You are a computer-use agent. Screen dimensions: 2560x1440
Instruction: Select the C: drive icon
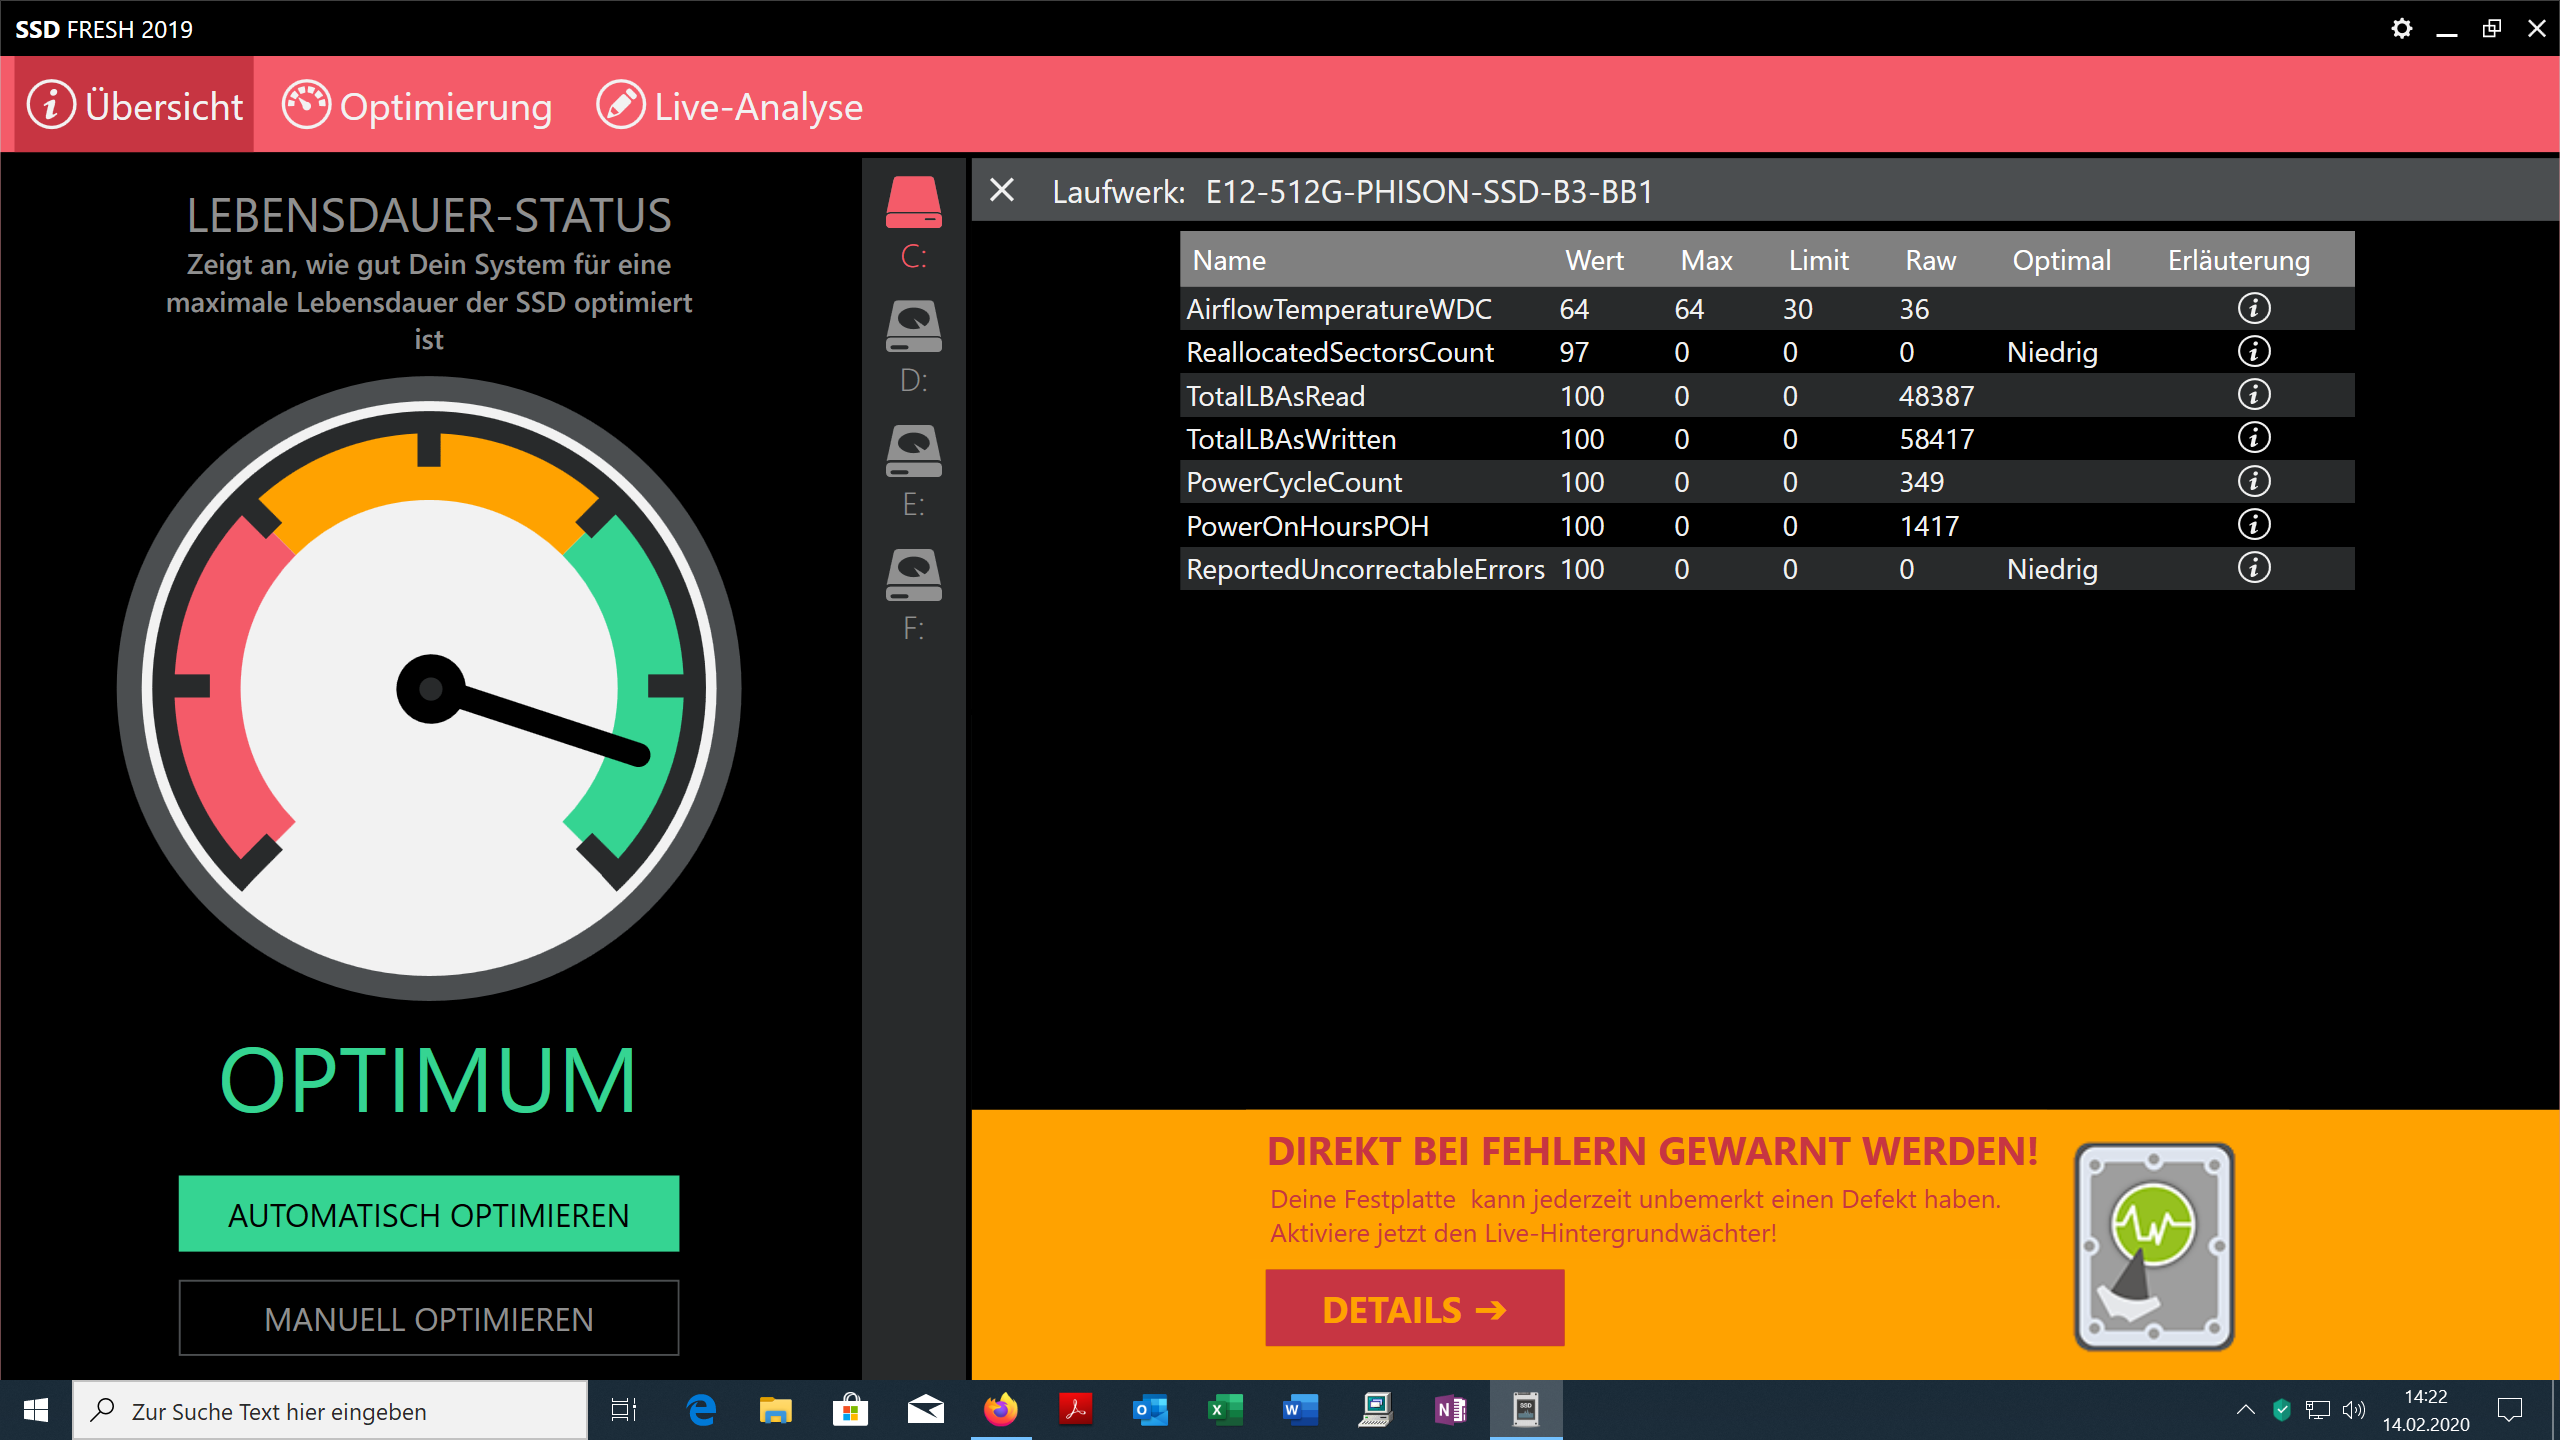[913, 203]
